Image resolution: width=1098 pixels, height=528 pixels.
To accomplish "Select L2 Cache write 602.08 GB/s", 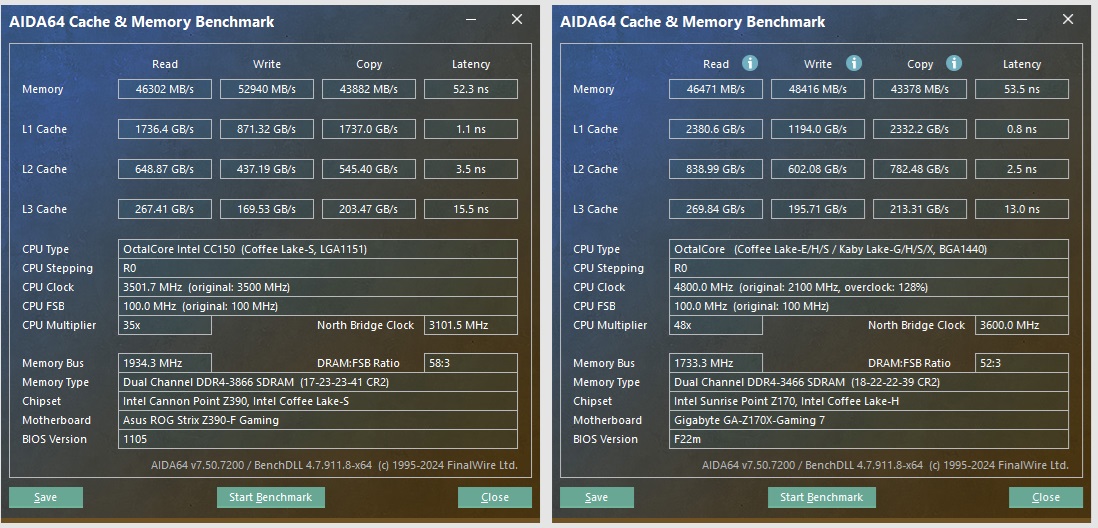I will [818, 169].
